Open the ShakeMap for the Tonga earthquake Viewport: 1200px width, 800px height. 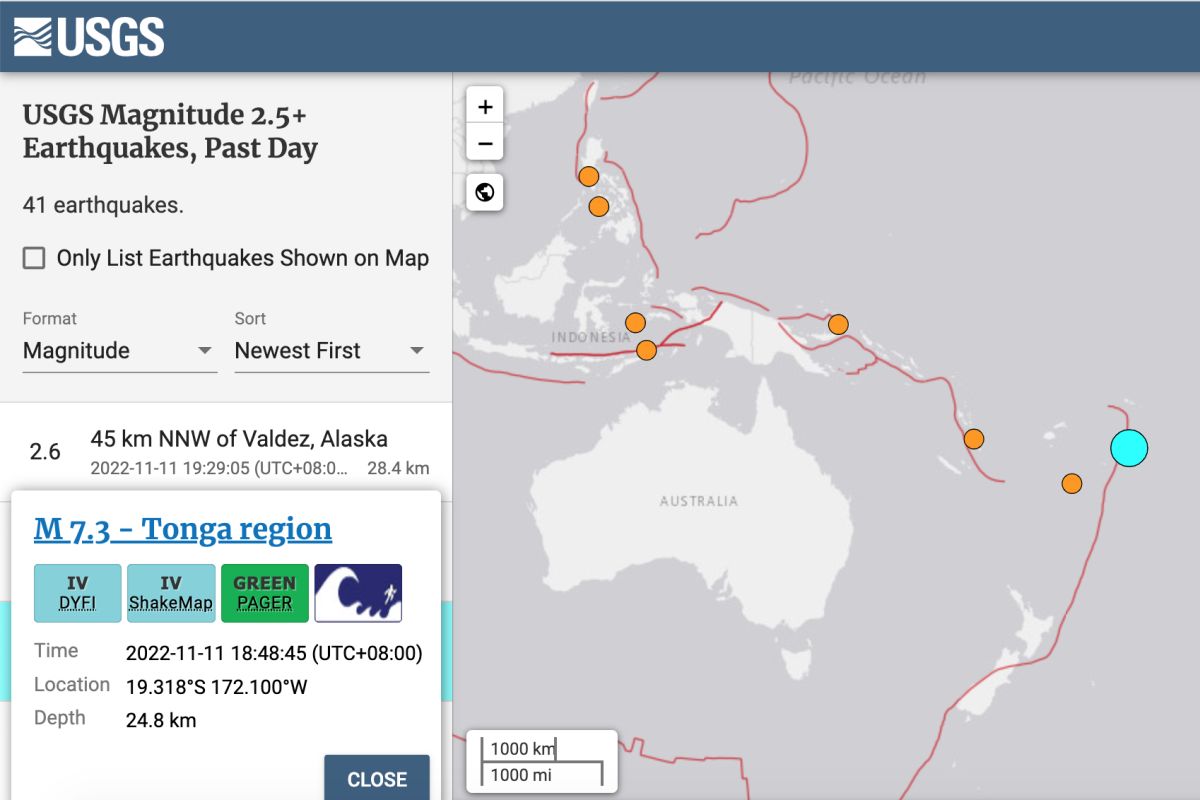tap(171, 593)
